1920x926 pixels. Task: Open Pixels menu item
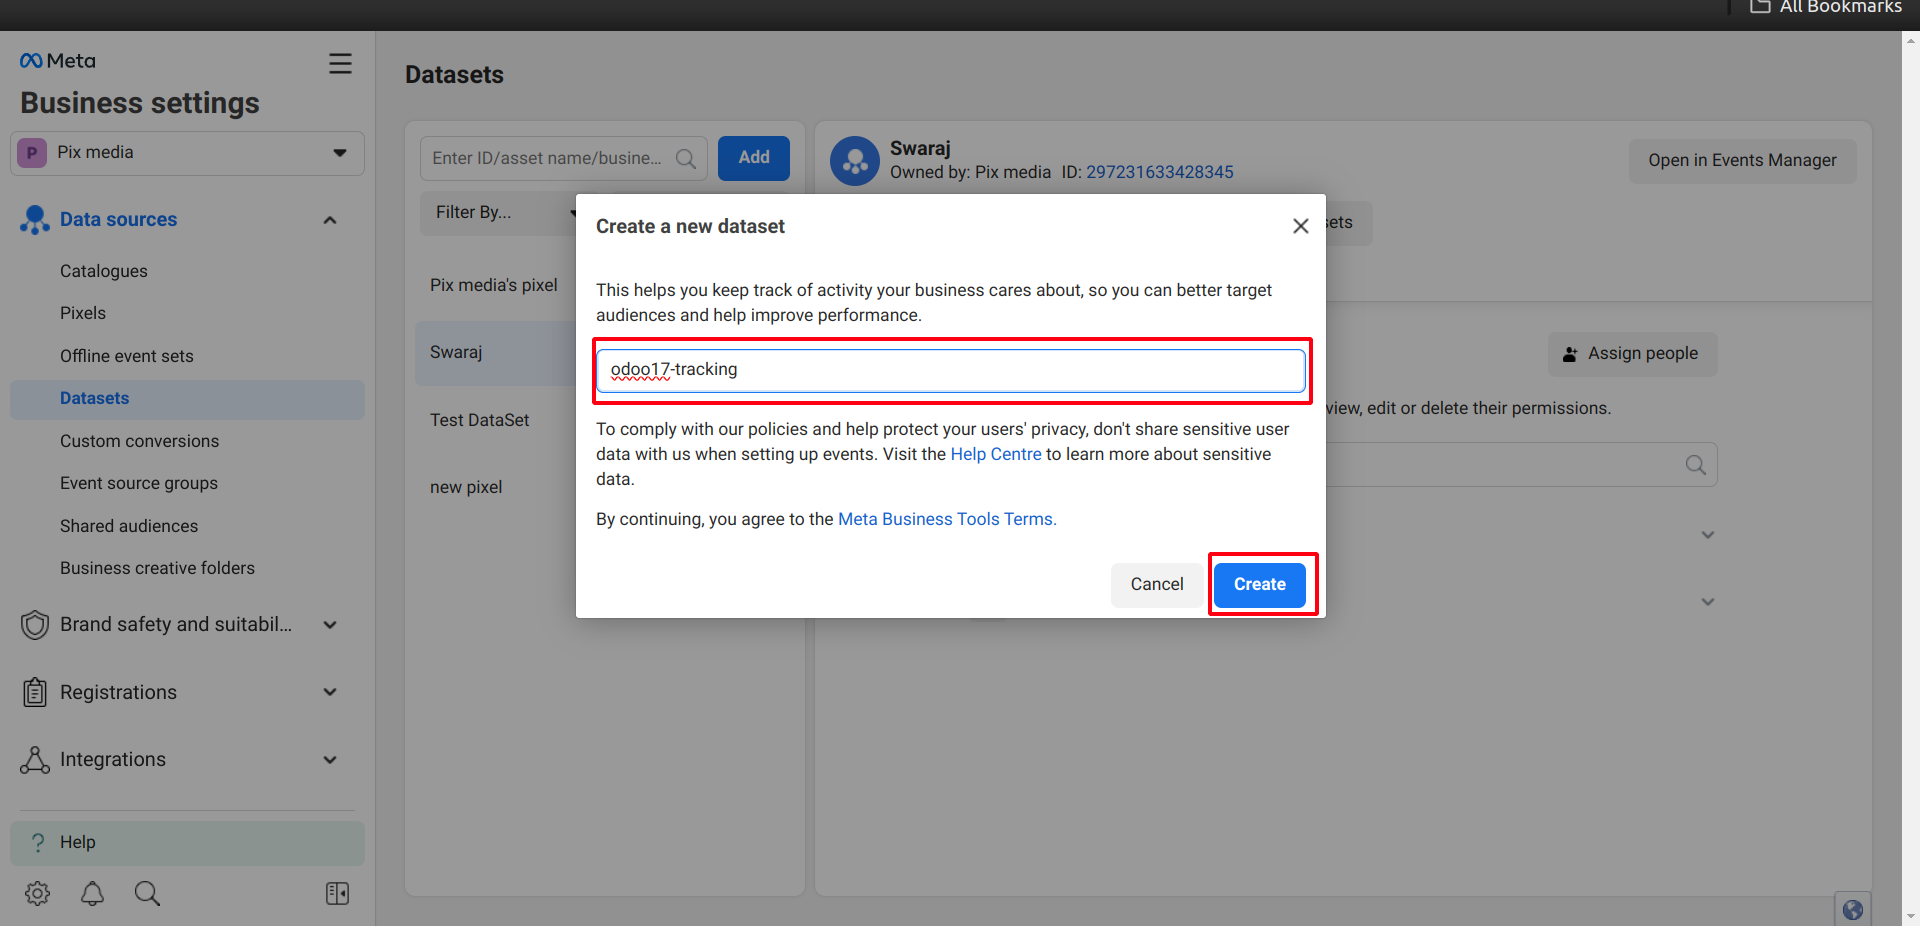coord(83,313)
